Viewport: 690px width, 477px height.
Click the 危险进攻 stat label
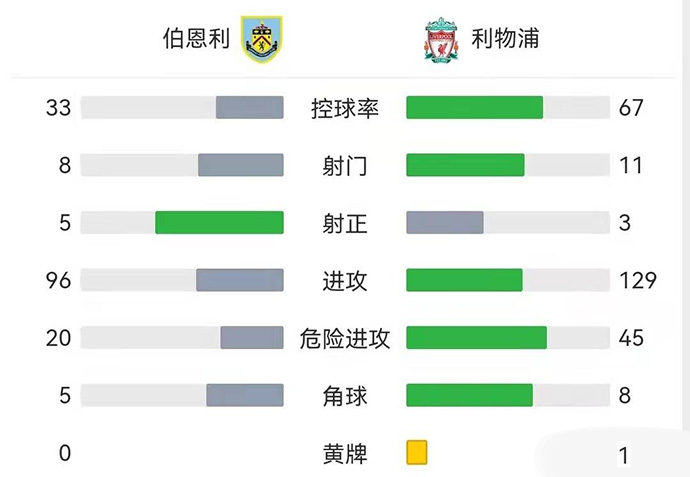coord(345,338)
